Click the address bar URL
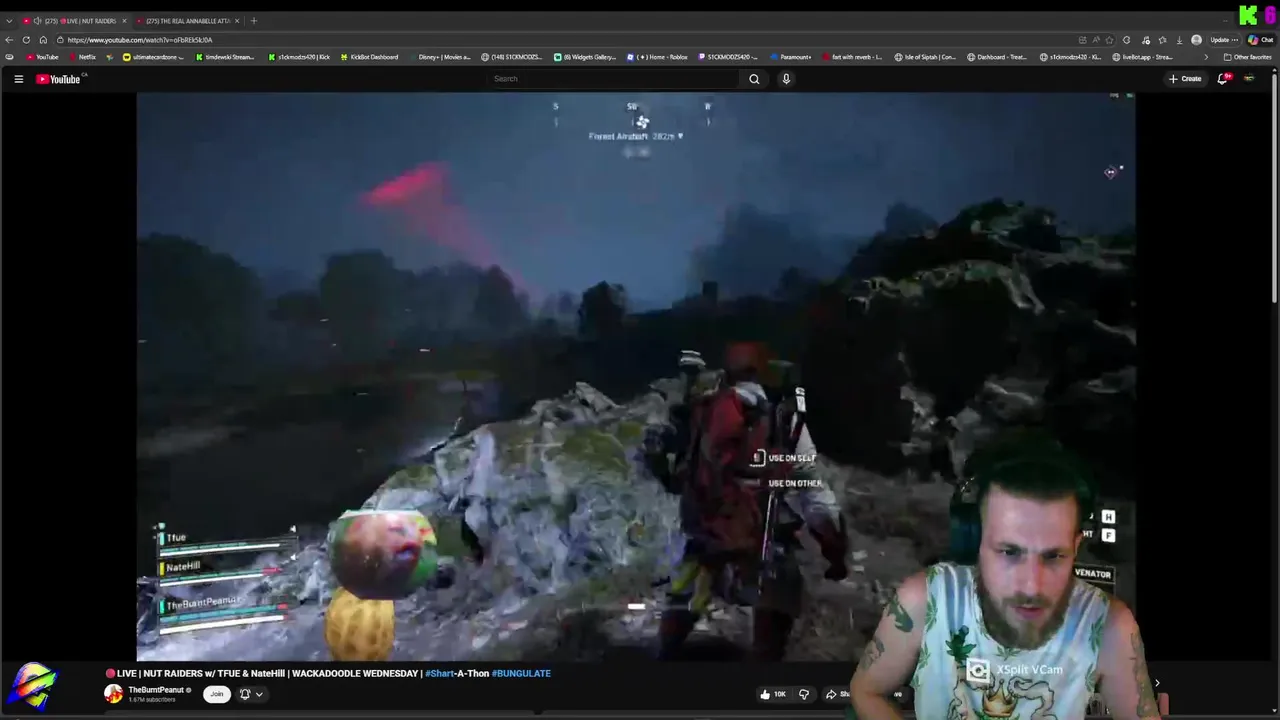Screen dimensions: 1280x720 point(140,40)
